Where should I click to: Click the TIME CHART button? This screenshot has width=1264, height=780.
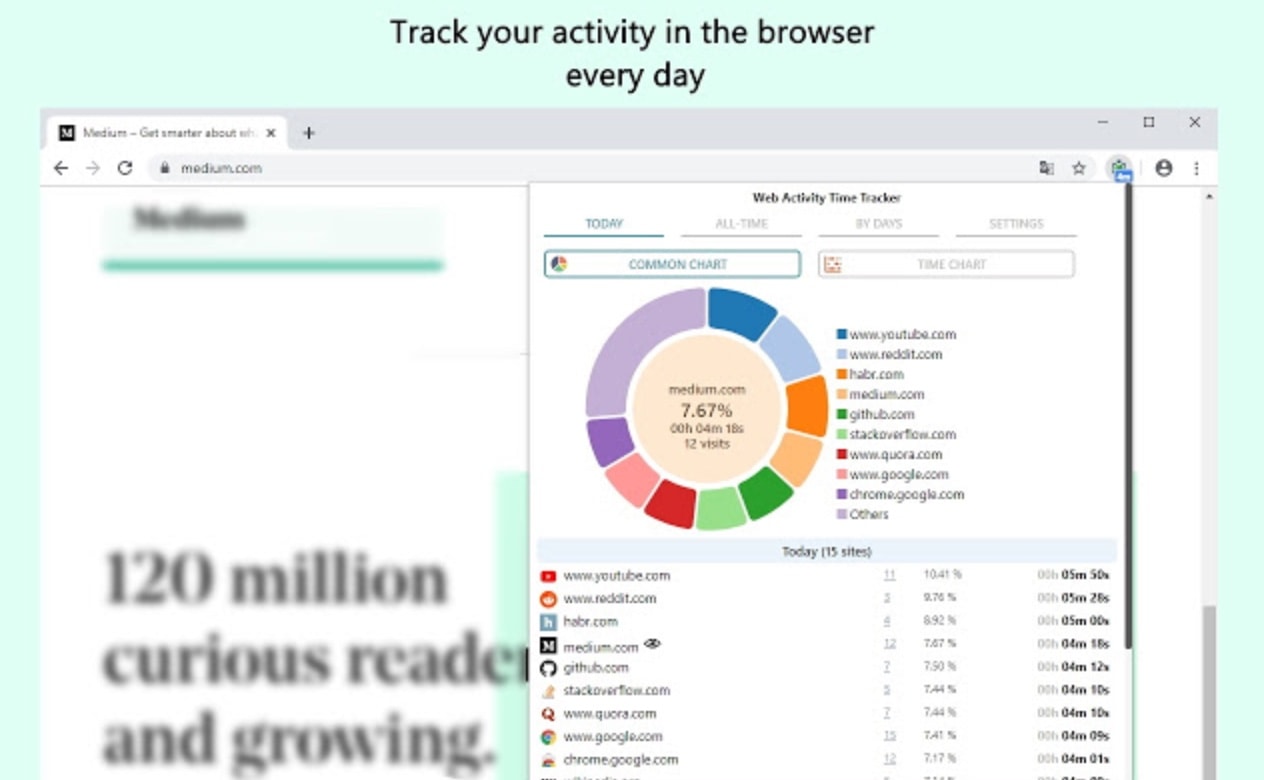coord(946,264)
